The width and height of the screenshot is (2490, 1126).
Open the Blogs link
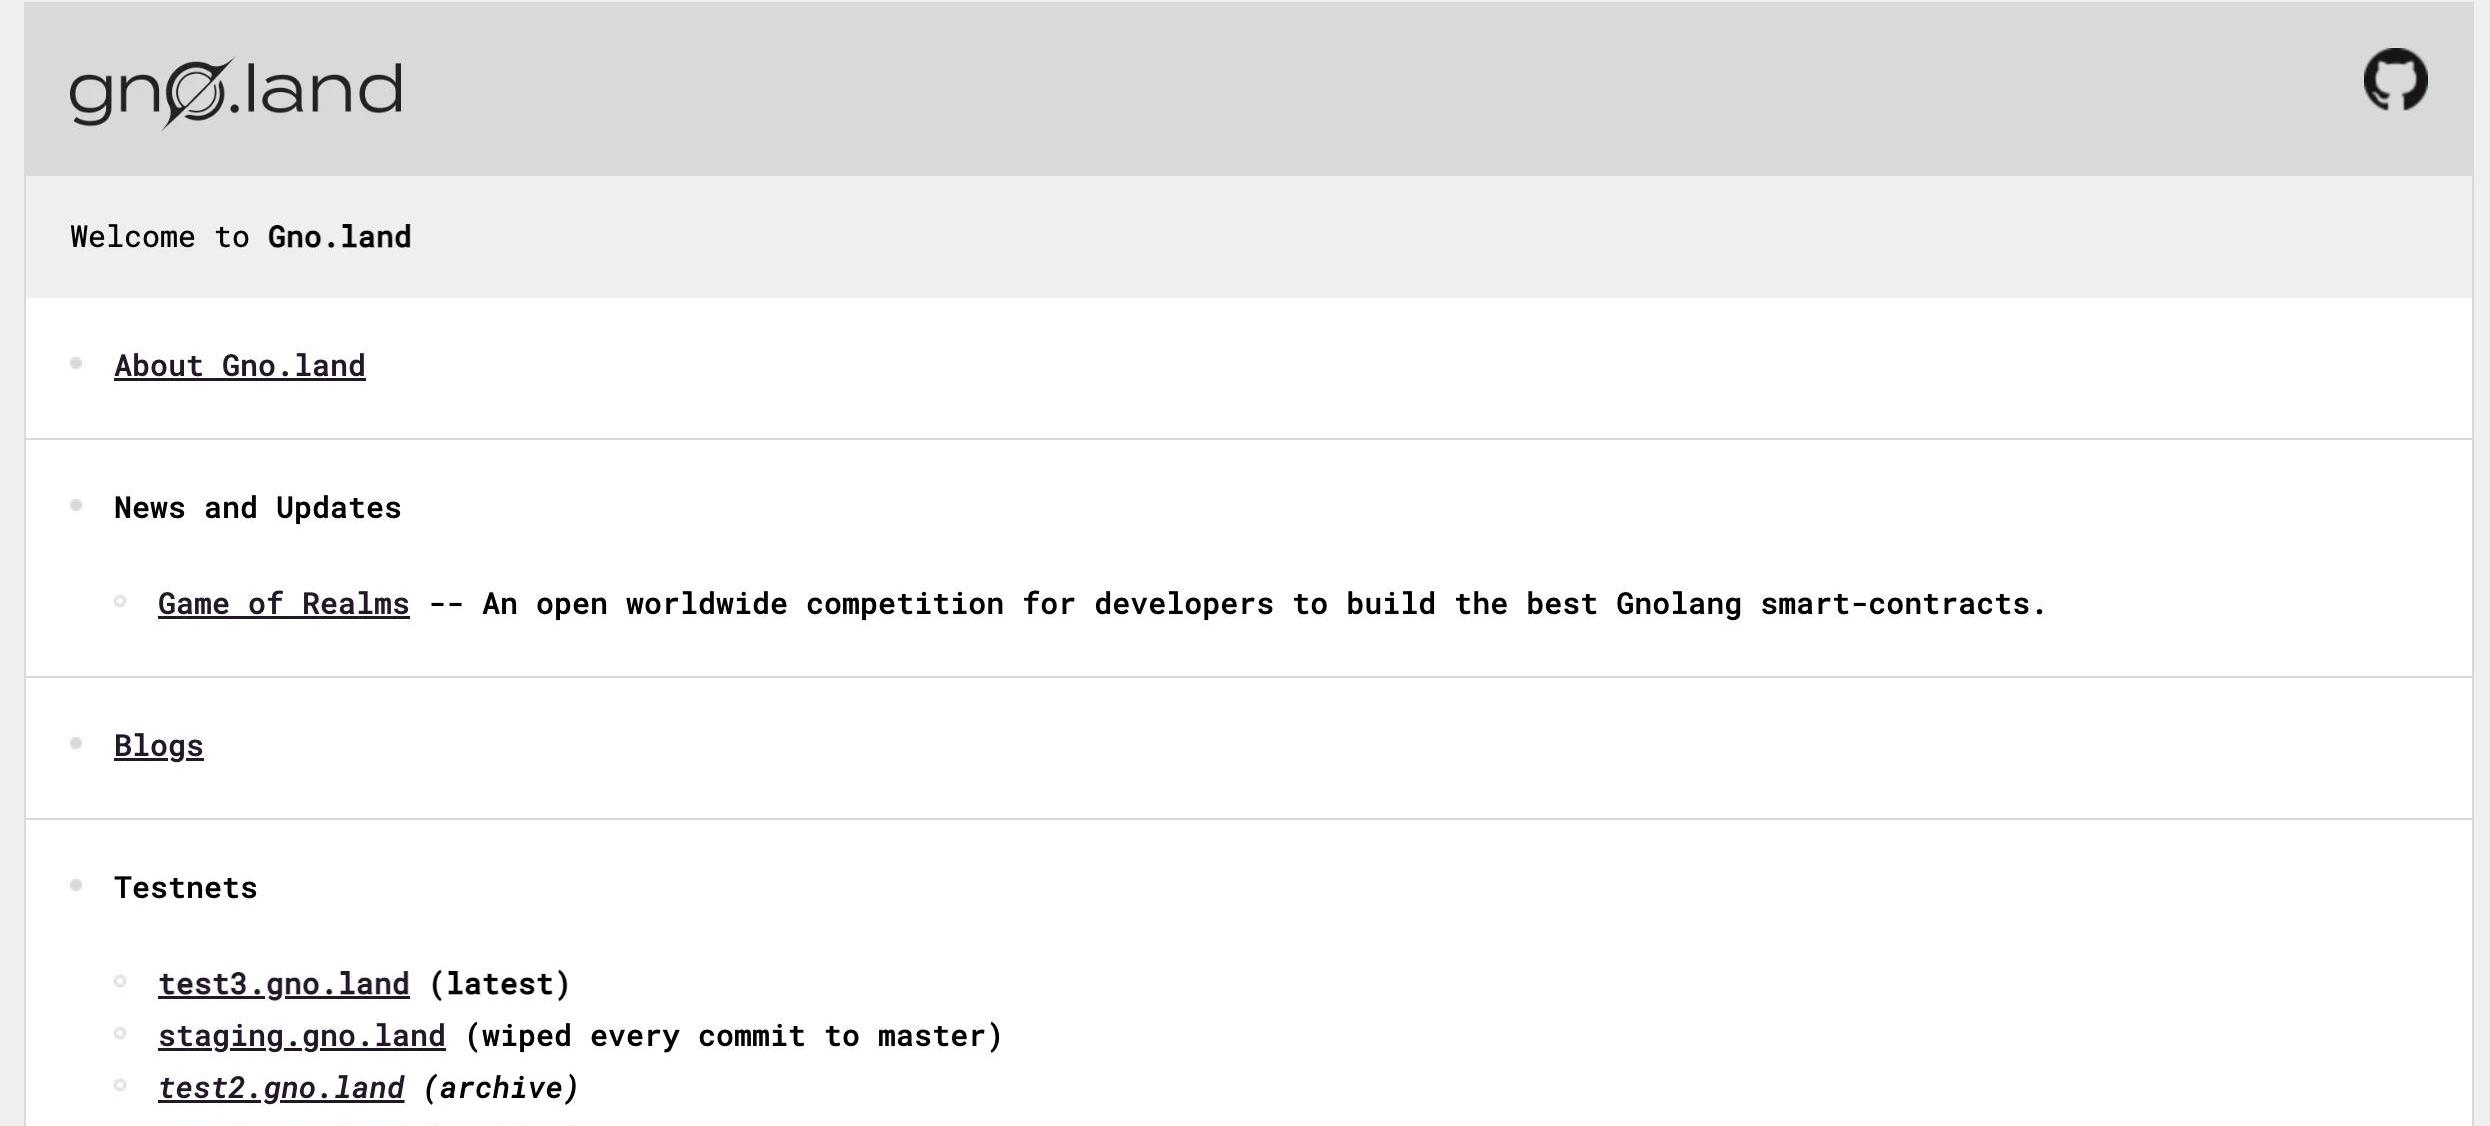[159, 746]
